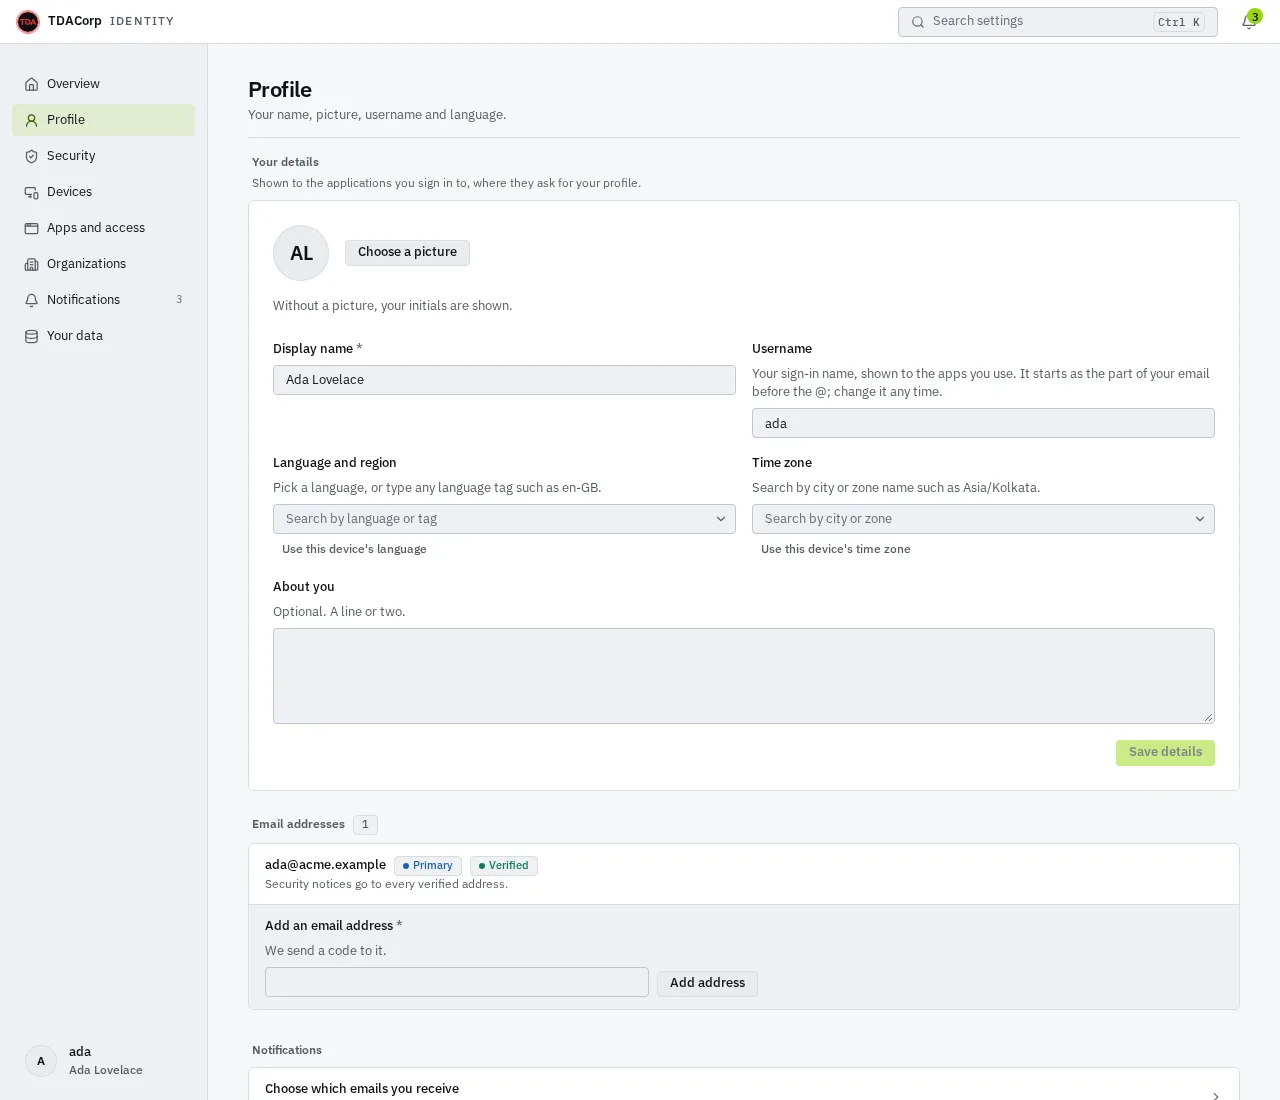The height and width of the screenshot is (1100, 1280).
Task: Click the Add an email address field
Action: 457,982
